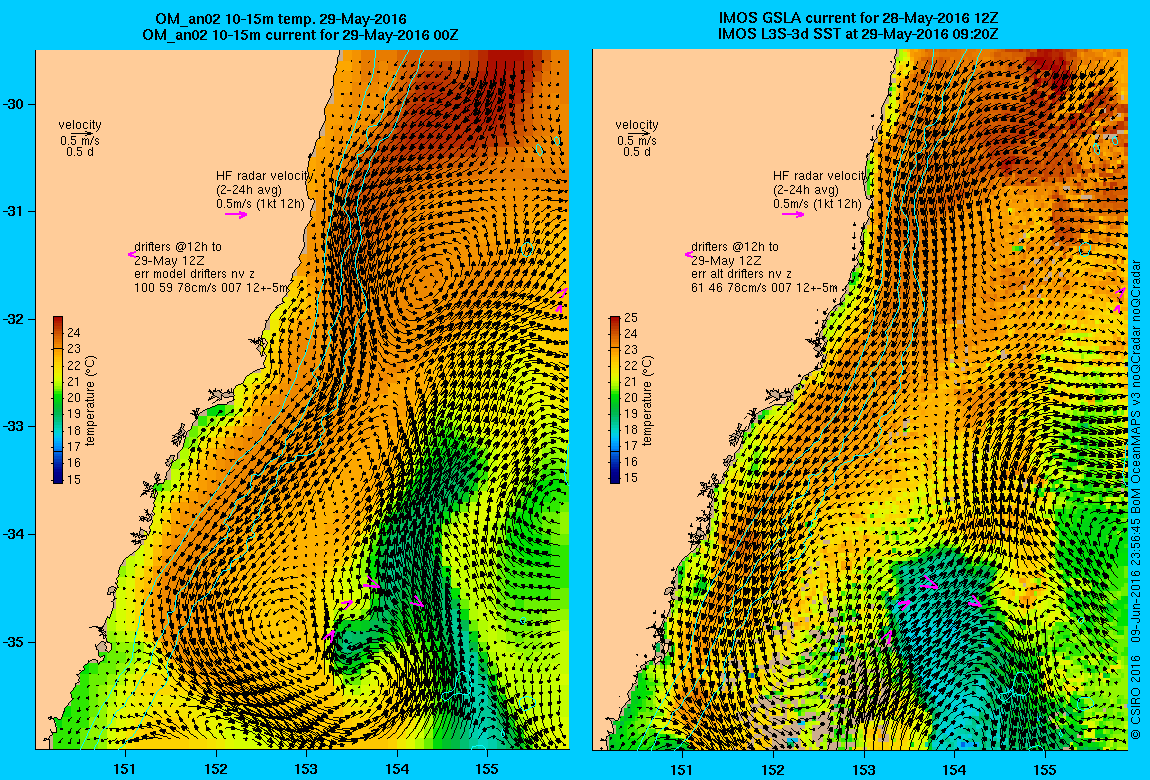Click the '17' tick on right colorbar
Image resolution: width=1150 pixels, height=780 pixels.
tap(631, 446)
